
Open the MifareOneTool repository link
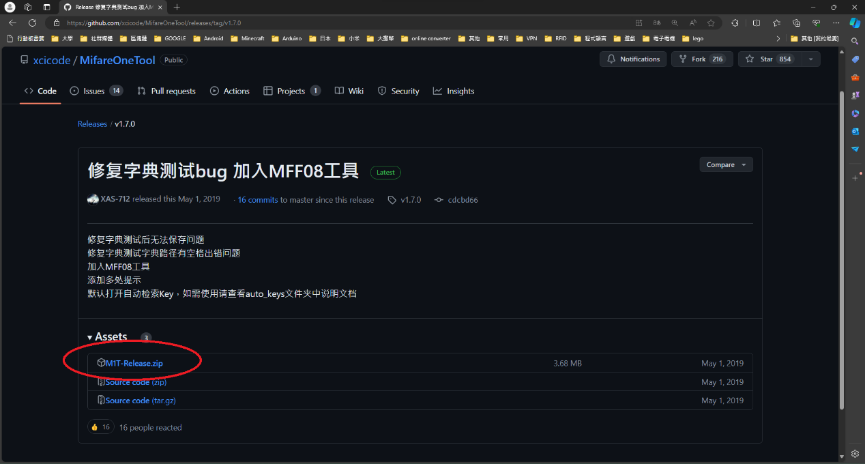pyautogui.click(x=117, y=60)
